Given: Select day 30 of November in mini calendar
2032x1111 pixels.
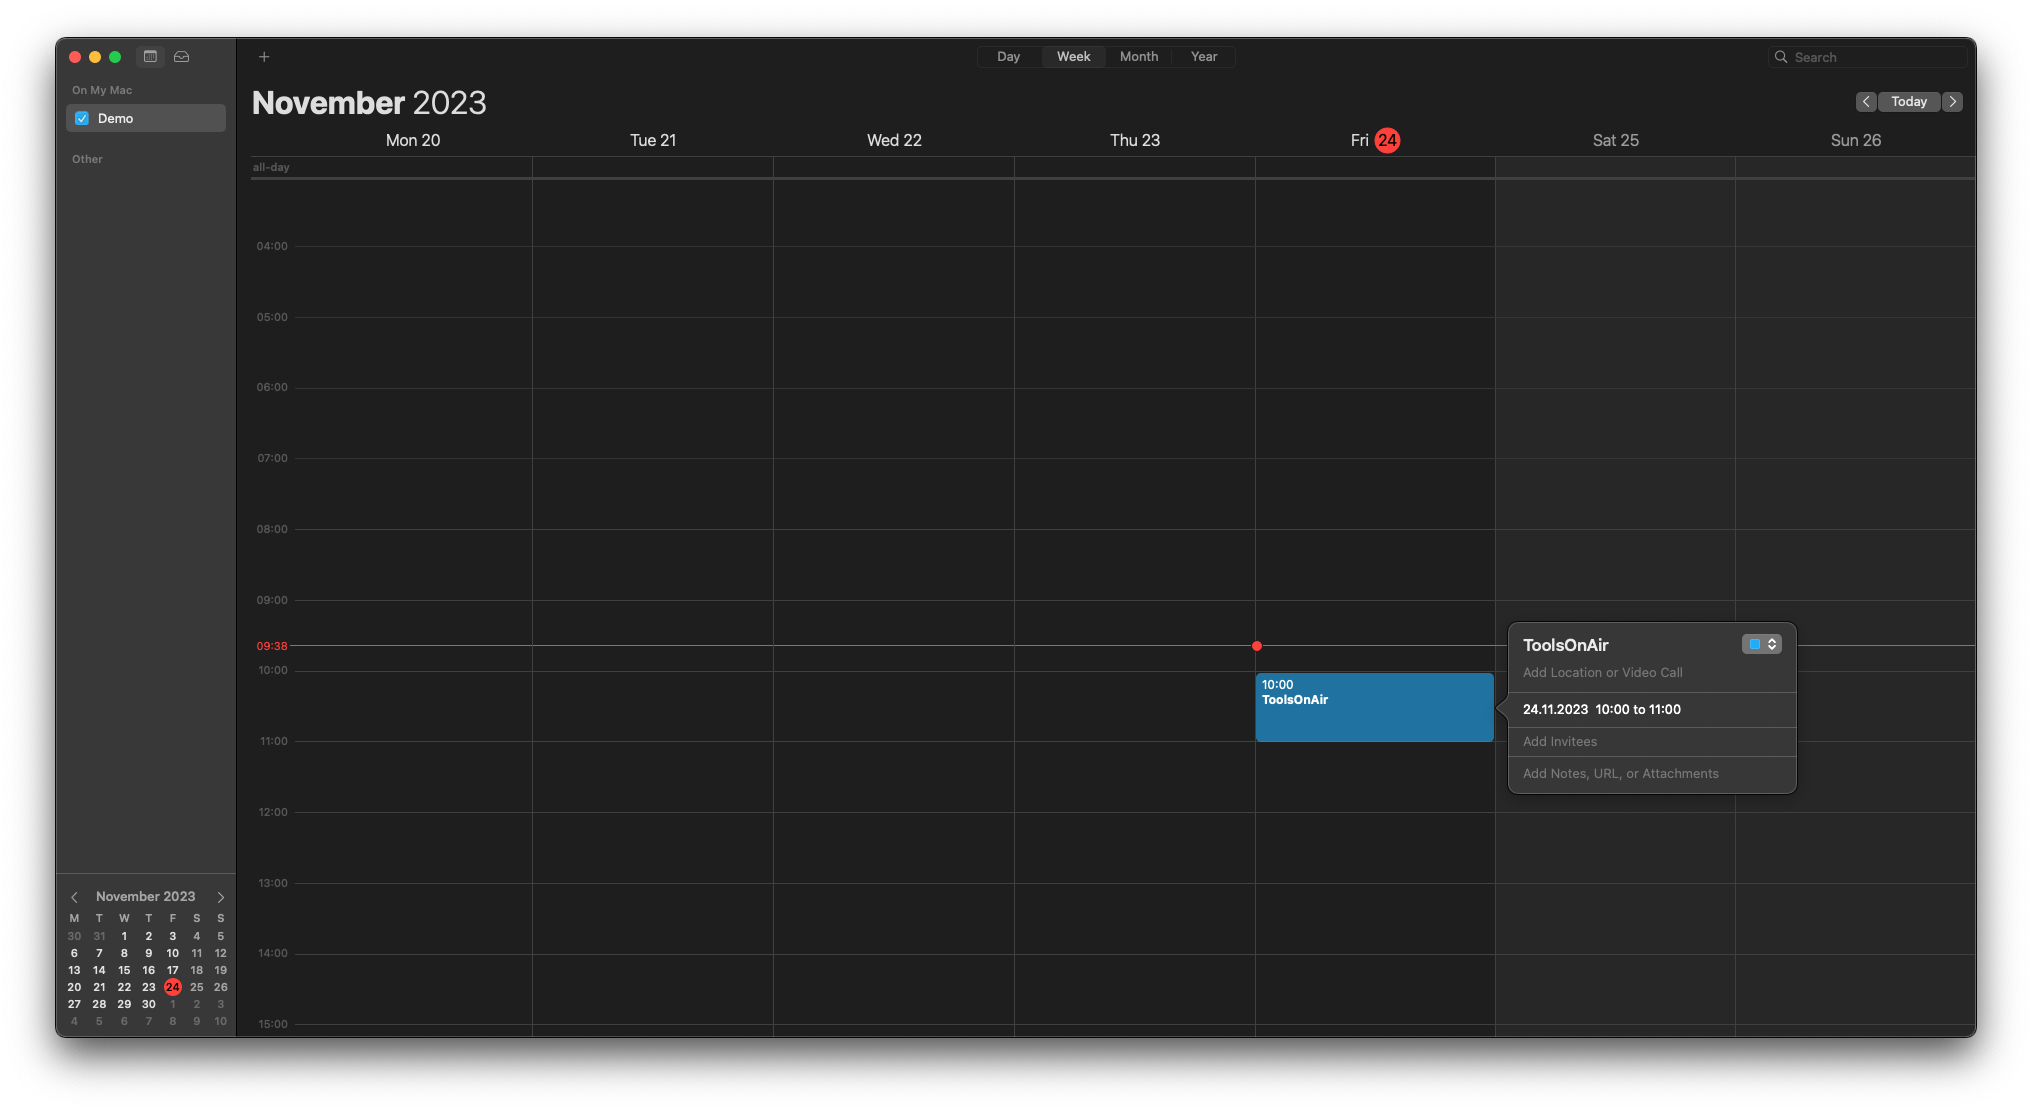Looking at the screenshot, I should [x=148, y=1004].
